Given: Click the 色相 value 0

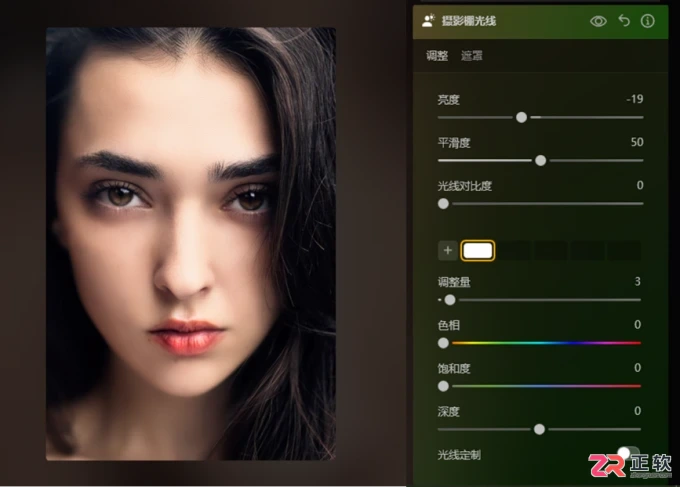Looking at the screenshot, I should pos(637,325).
